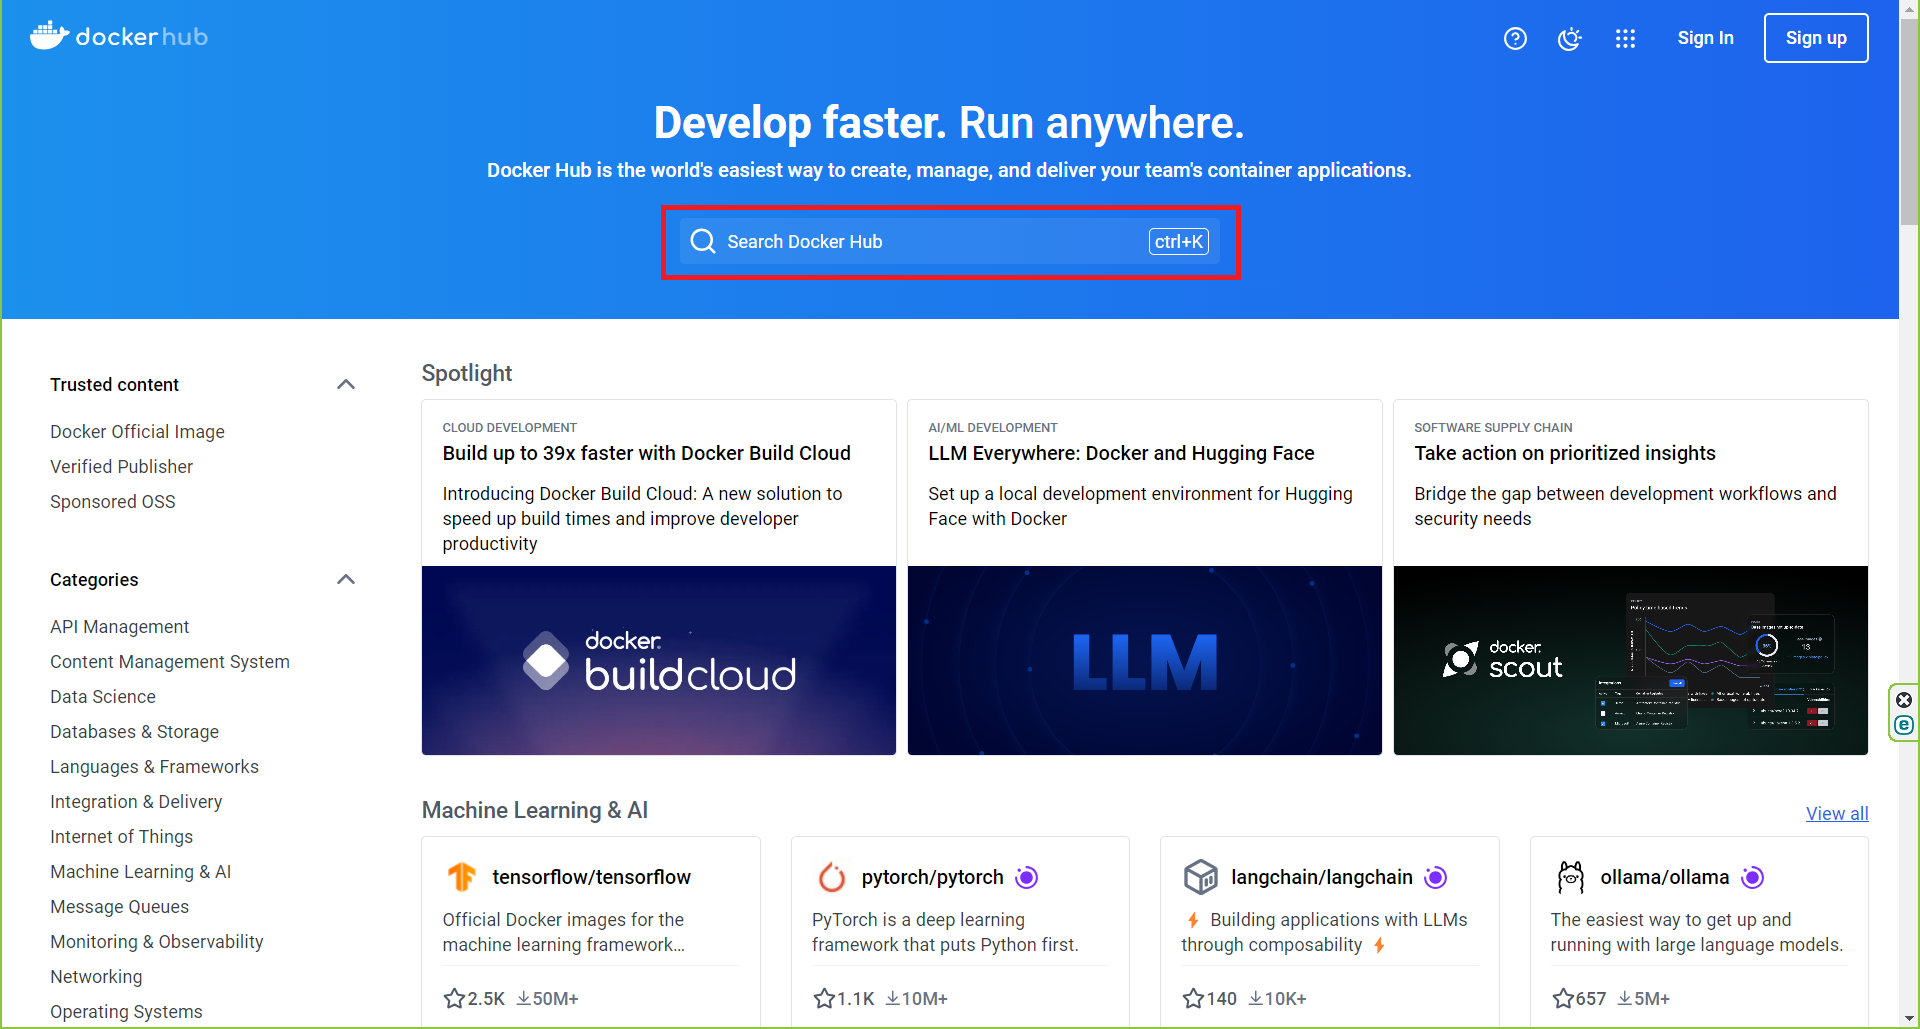The image size is (1920, 1029).
Task: Click the Sign In link
Action: [1705, 38]
